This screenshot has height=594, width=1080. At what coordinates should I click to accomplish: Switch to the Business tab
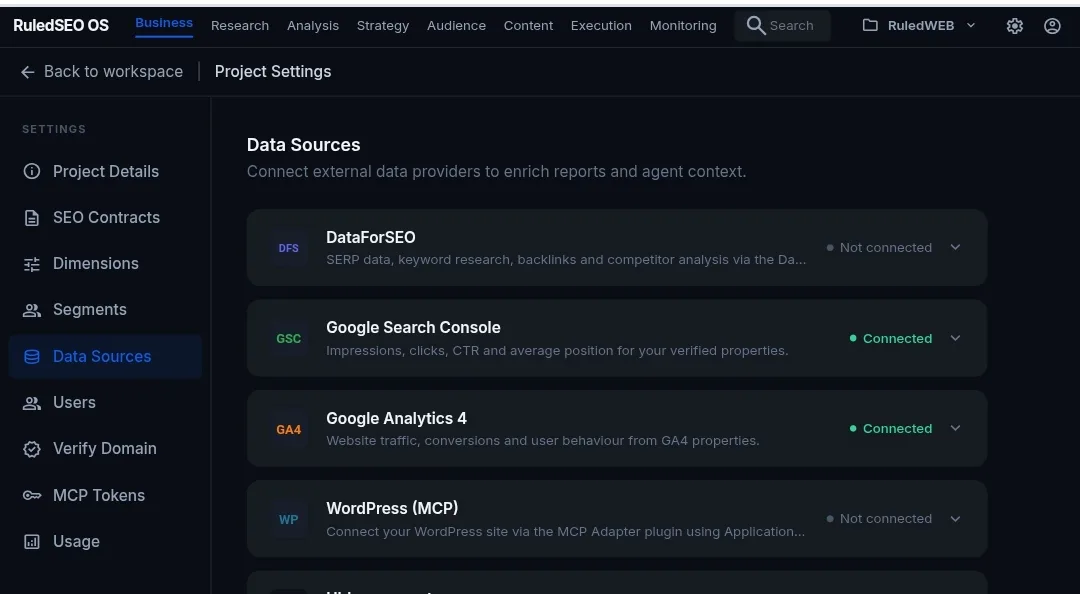click(x=164, y=23)
